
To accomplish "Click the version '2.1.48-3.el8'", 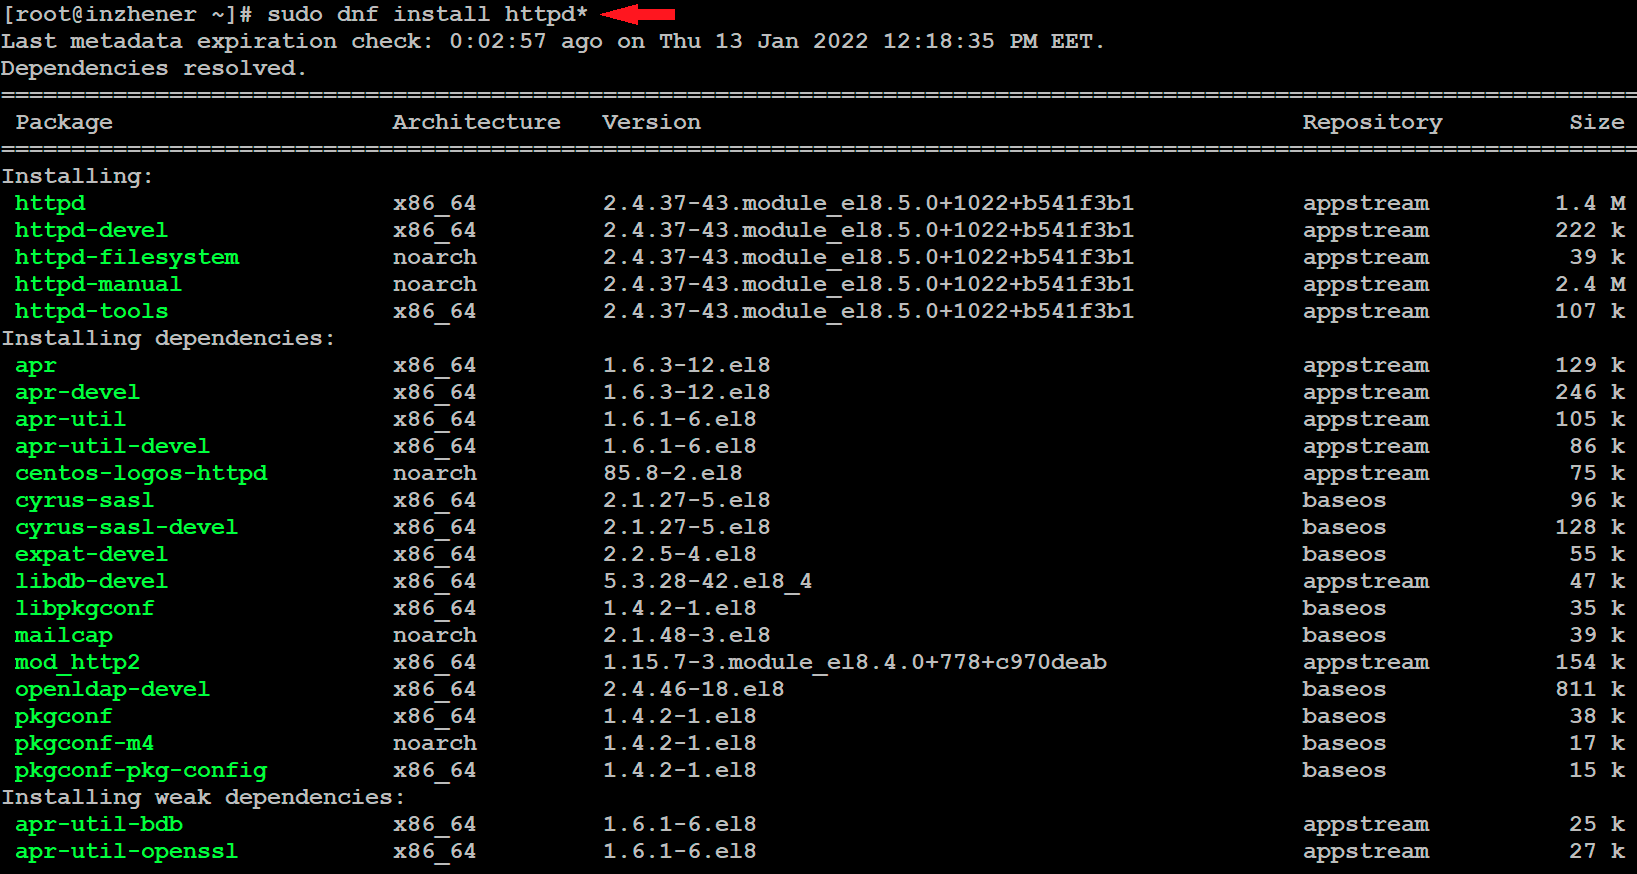I will pyautogui.click(x=686, y=635).
